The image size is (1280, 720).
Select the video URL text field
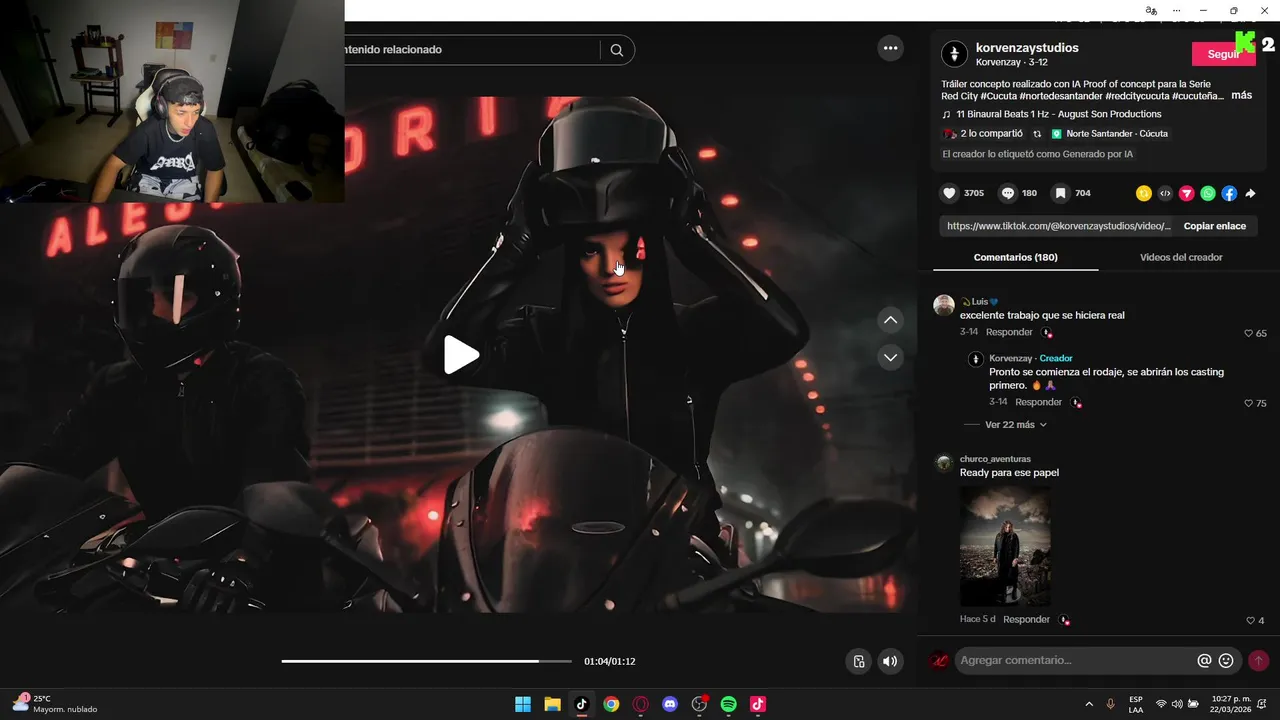[1058, 226]
